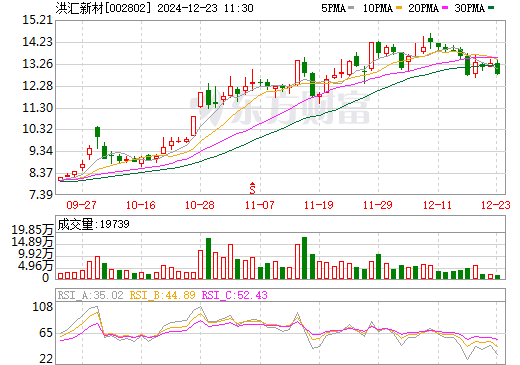This screenshot has width=520, height=365.
Task: Click the RSI_C:52.43 indicator label
Action: click(235, 295)
